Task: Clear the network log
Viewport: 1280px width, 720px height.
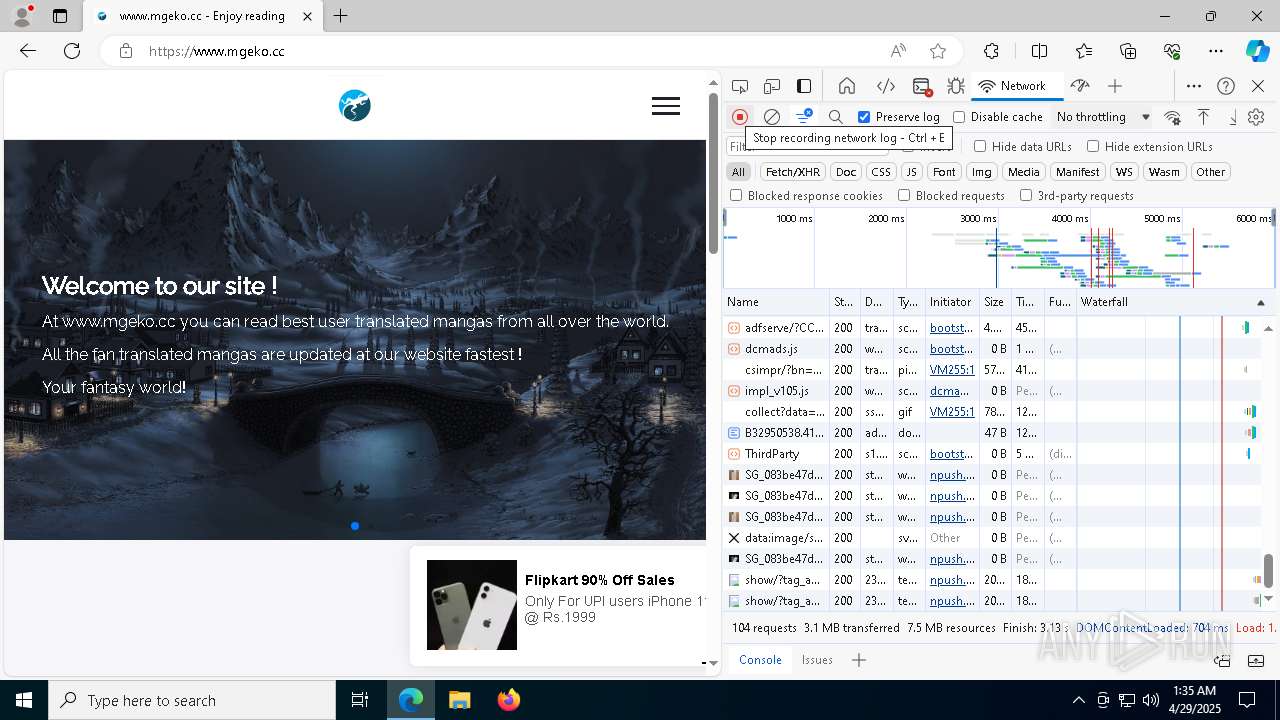Action: [x=772, y=117]
